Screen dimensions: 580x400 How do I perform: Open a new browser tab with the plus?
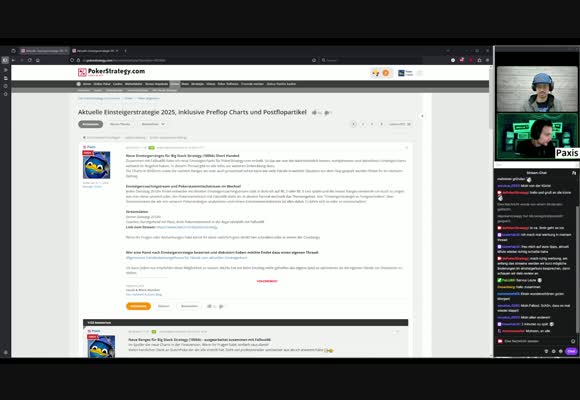click(x=125, y=51)
